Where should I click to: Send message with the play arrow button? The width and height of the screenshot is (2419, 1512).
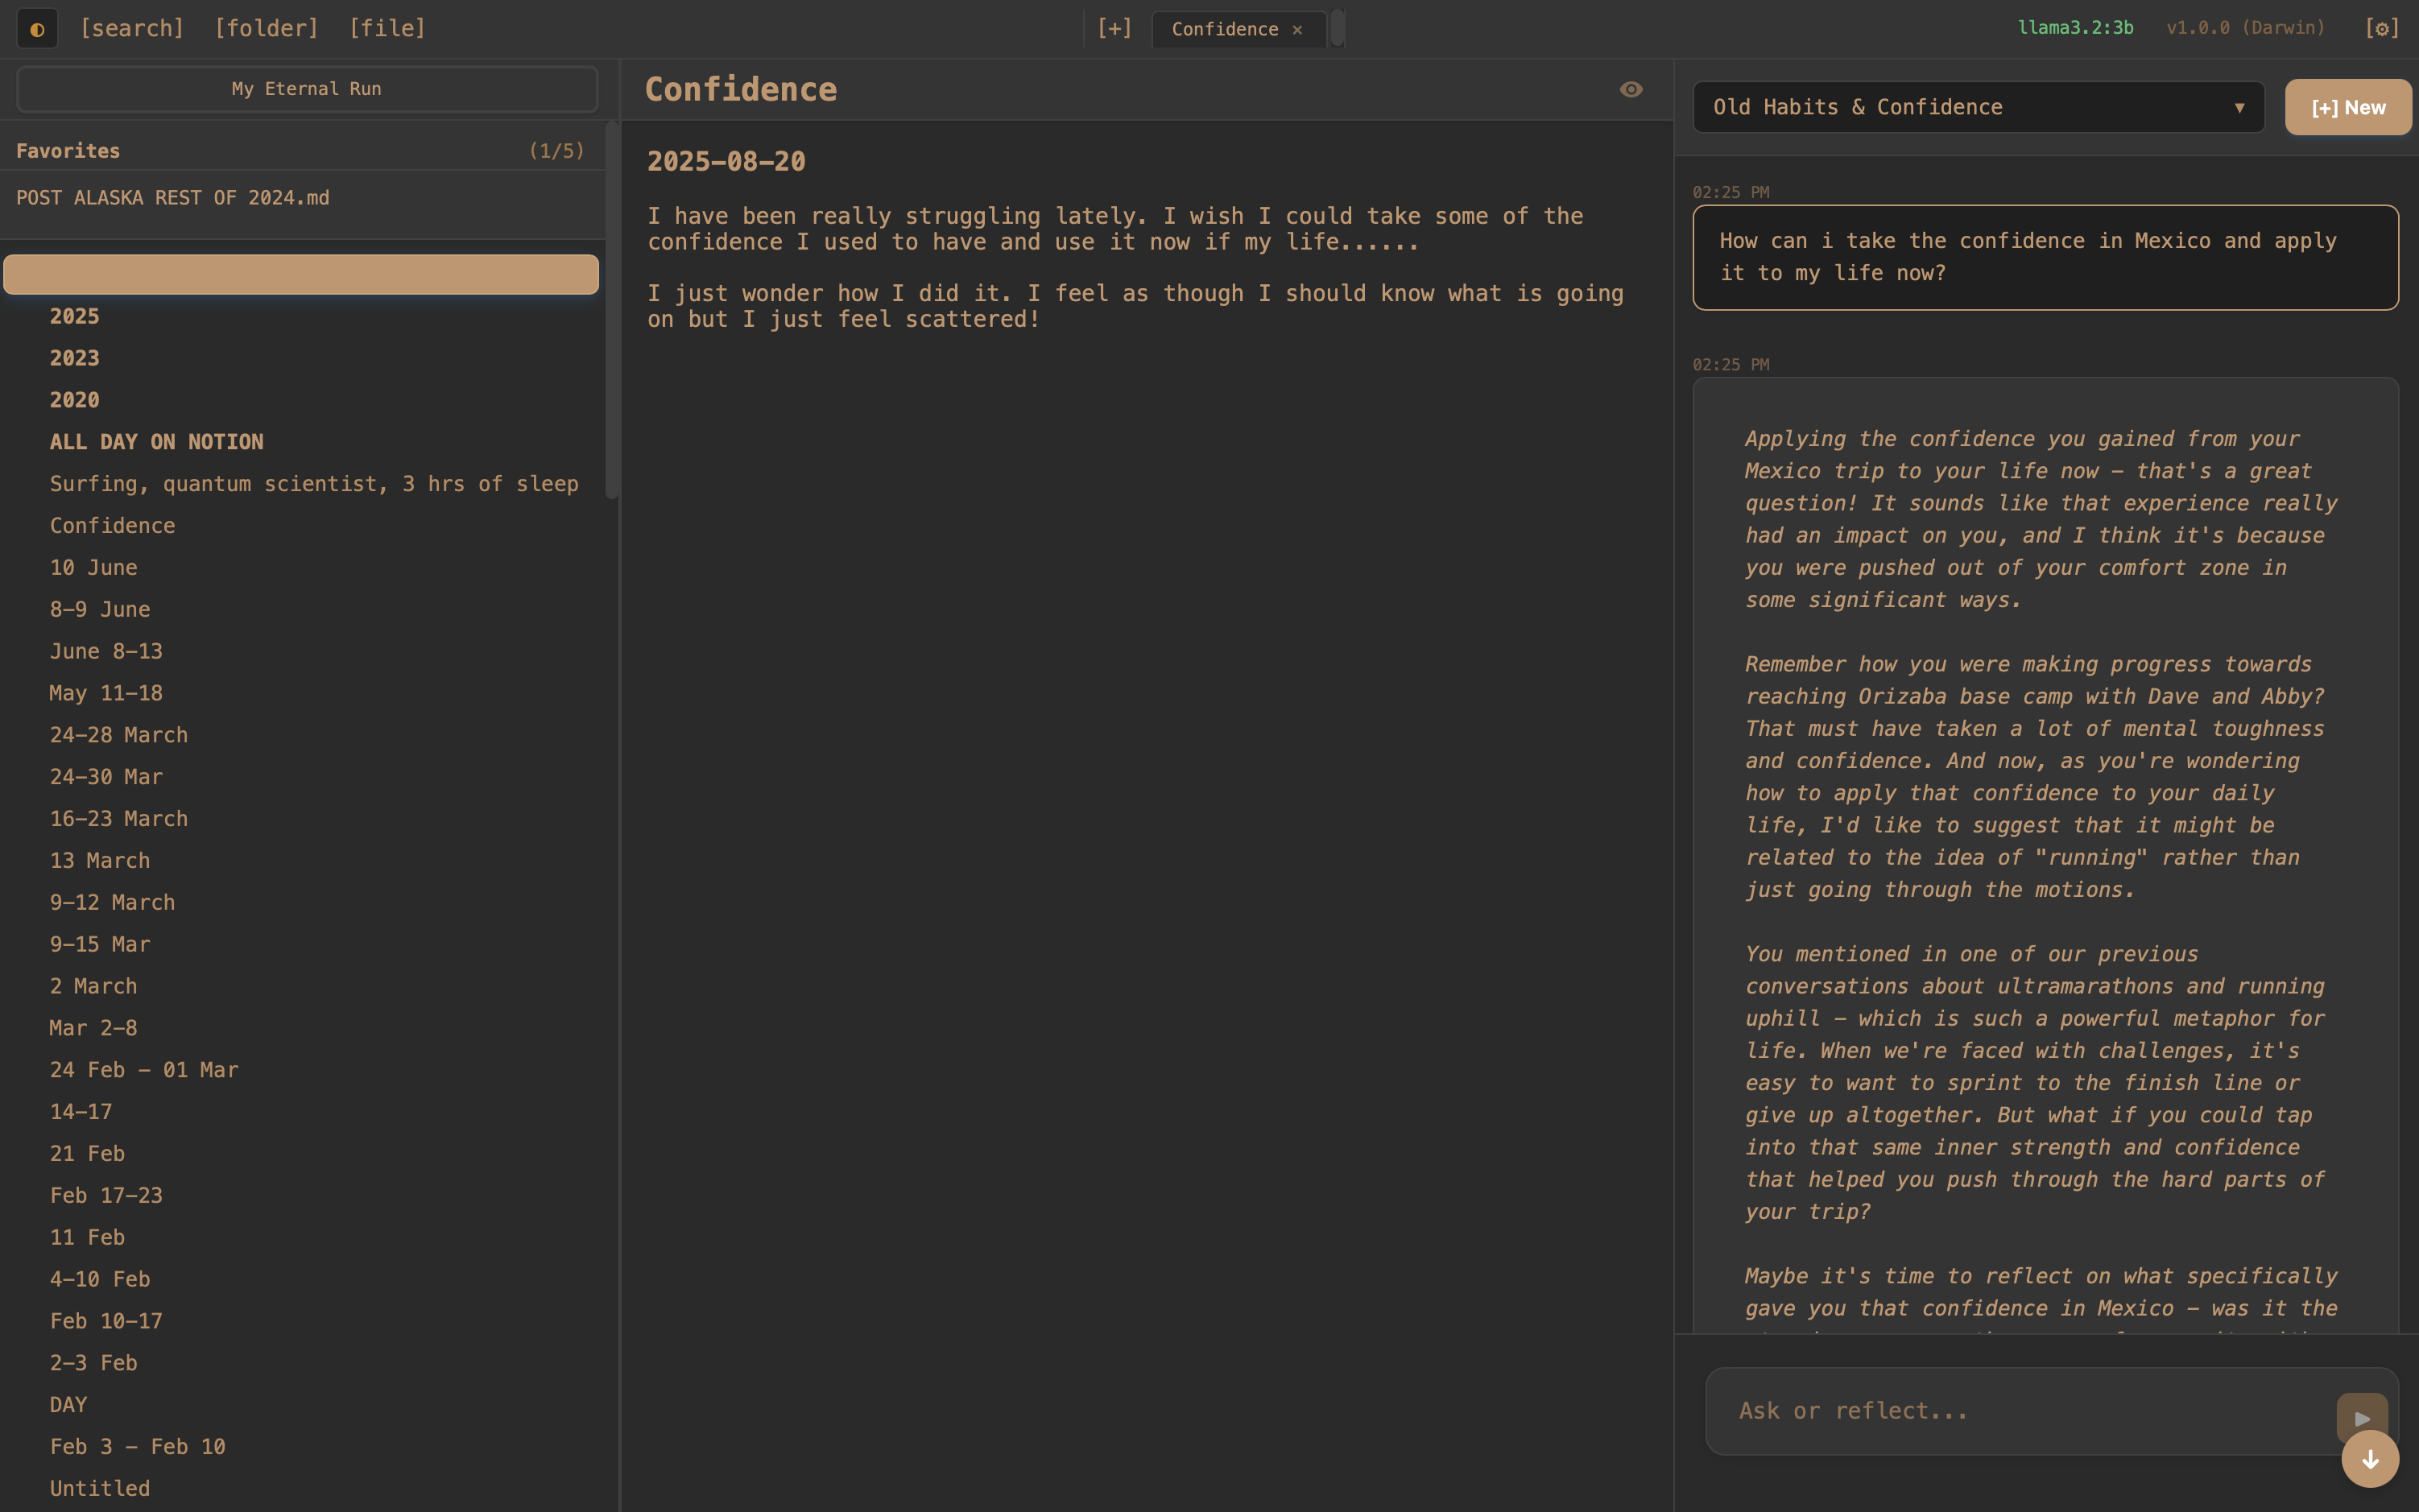click(2362, 1418)
